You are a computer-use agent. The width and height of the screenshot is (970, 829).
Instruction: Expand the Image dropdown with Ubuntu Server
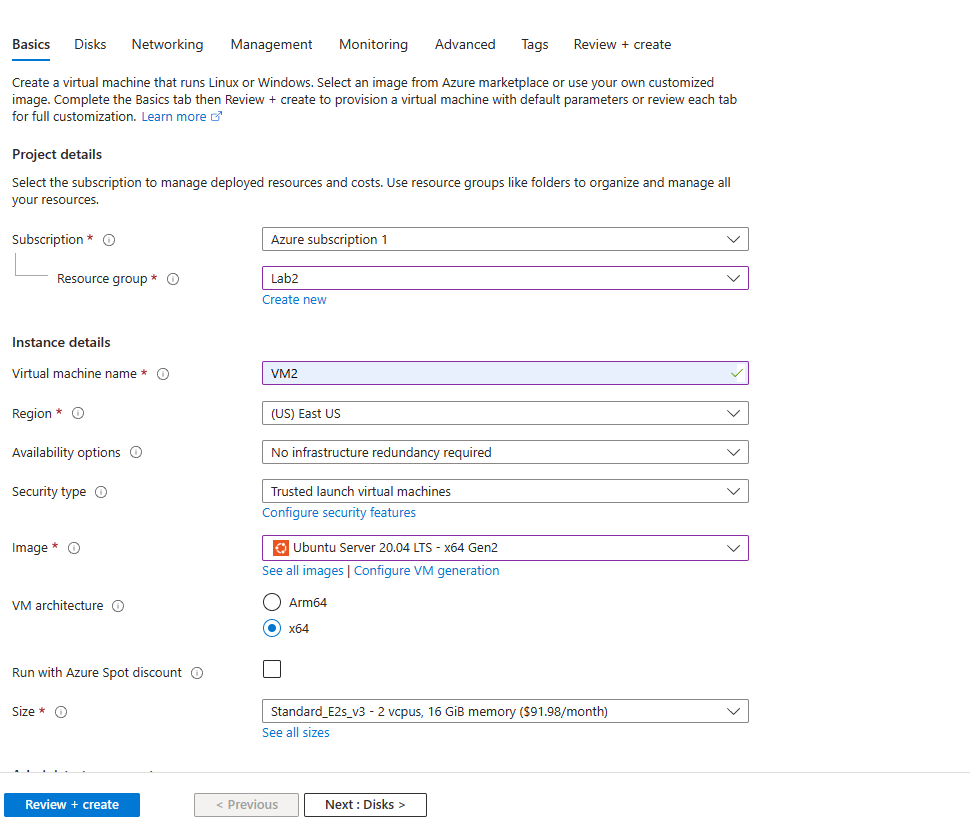point(505,548)
